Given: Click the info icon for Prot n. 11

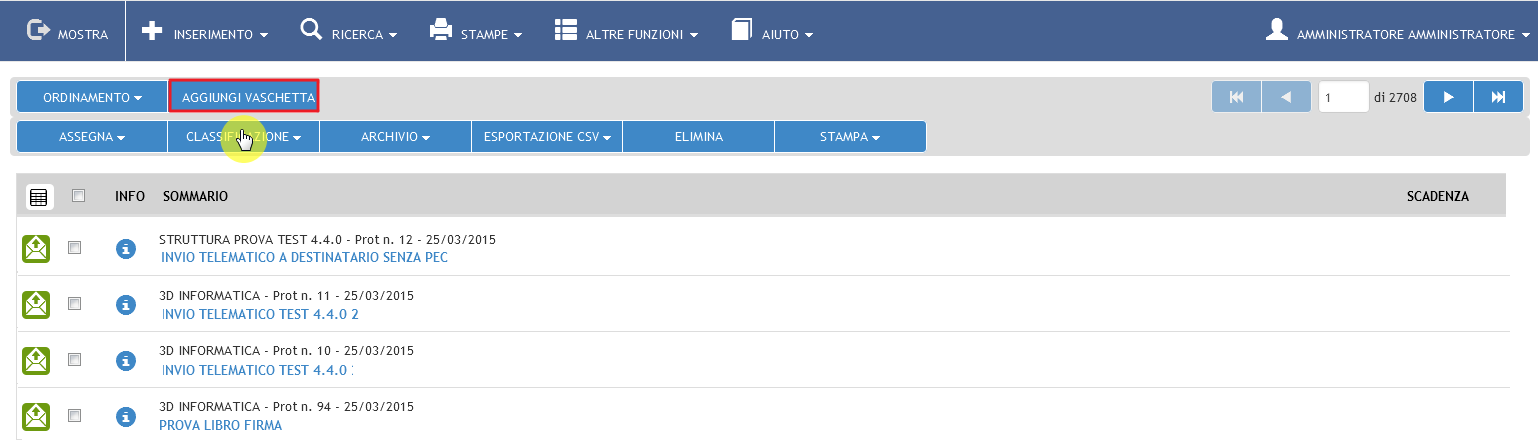Looking at the screenshot, I should pyautogui.click(x=125, y=304).
